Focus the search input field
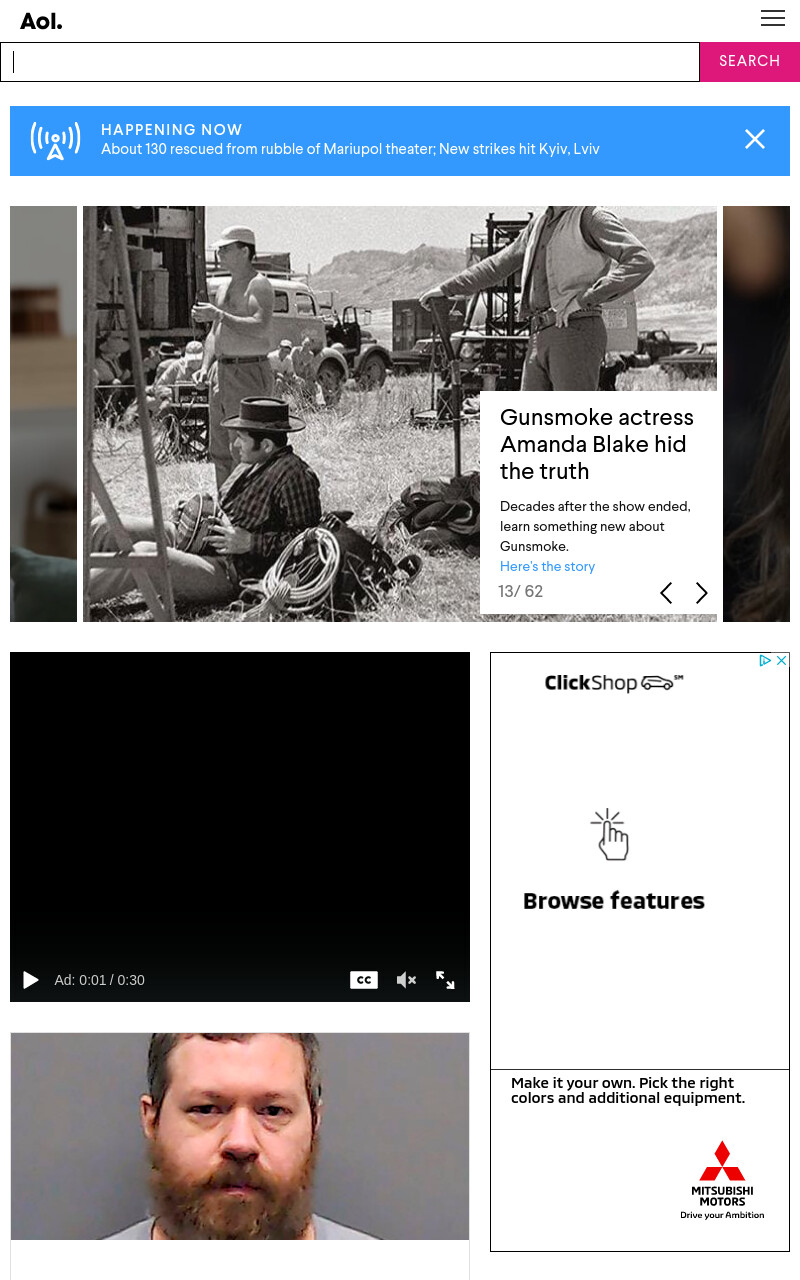 click(x=350, y=62)
